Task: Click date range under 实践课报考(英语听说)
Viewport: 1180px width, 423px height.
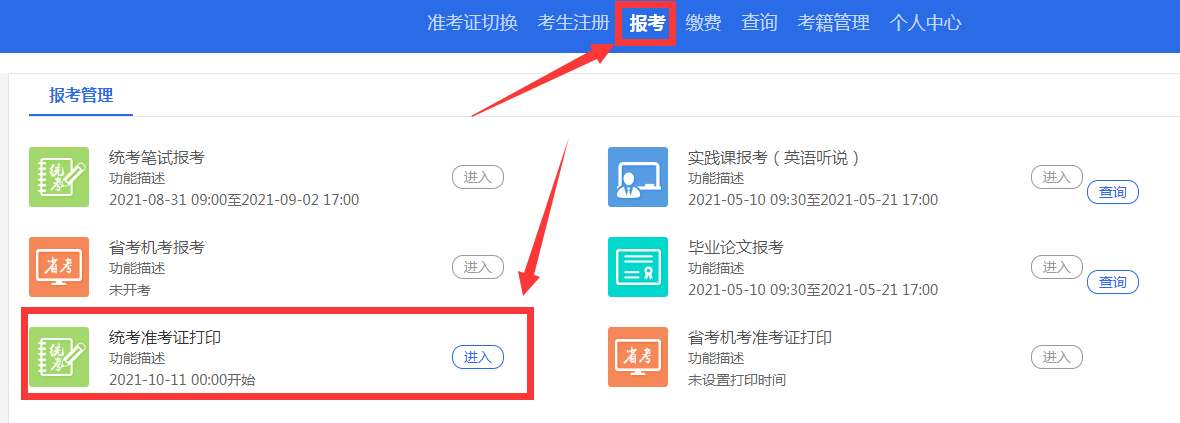Action: 813,200
